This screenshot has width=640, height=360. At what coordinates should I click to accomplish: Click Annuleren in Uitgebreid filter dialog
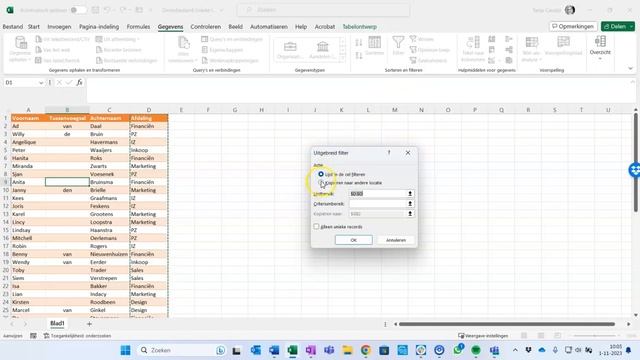(396, 240)
